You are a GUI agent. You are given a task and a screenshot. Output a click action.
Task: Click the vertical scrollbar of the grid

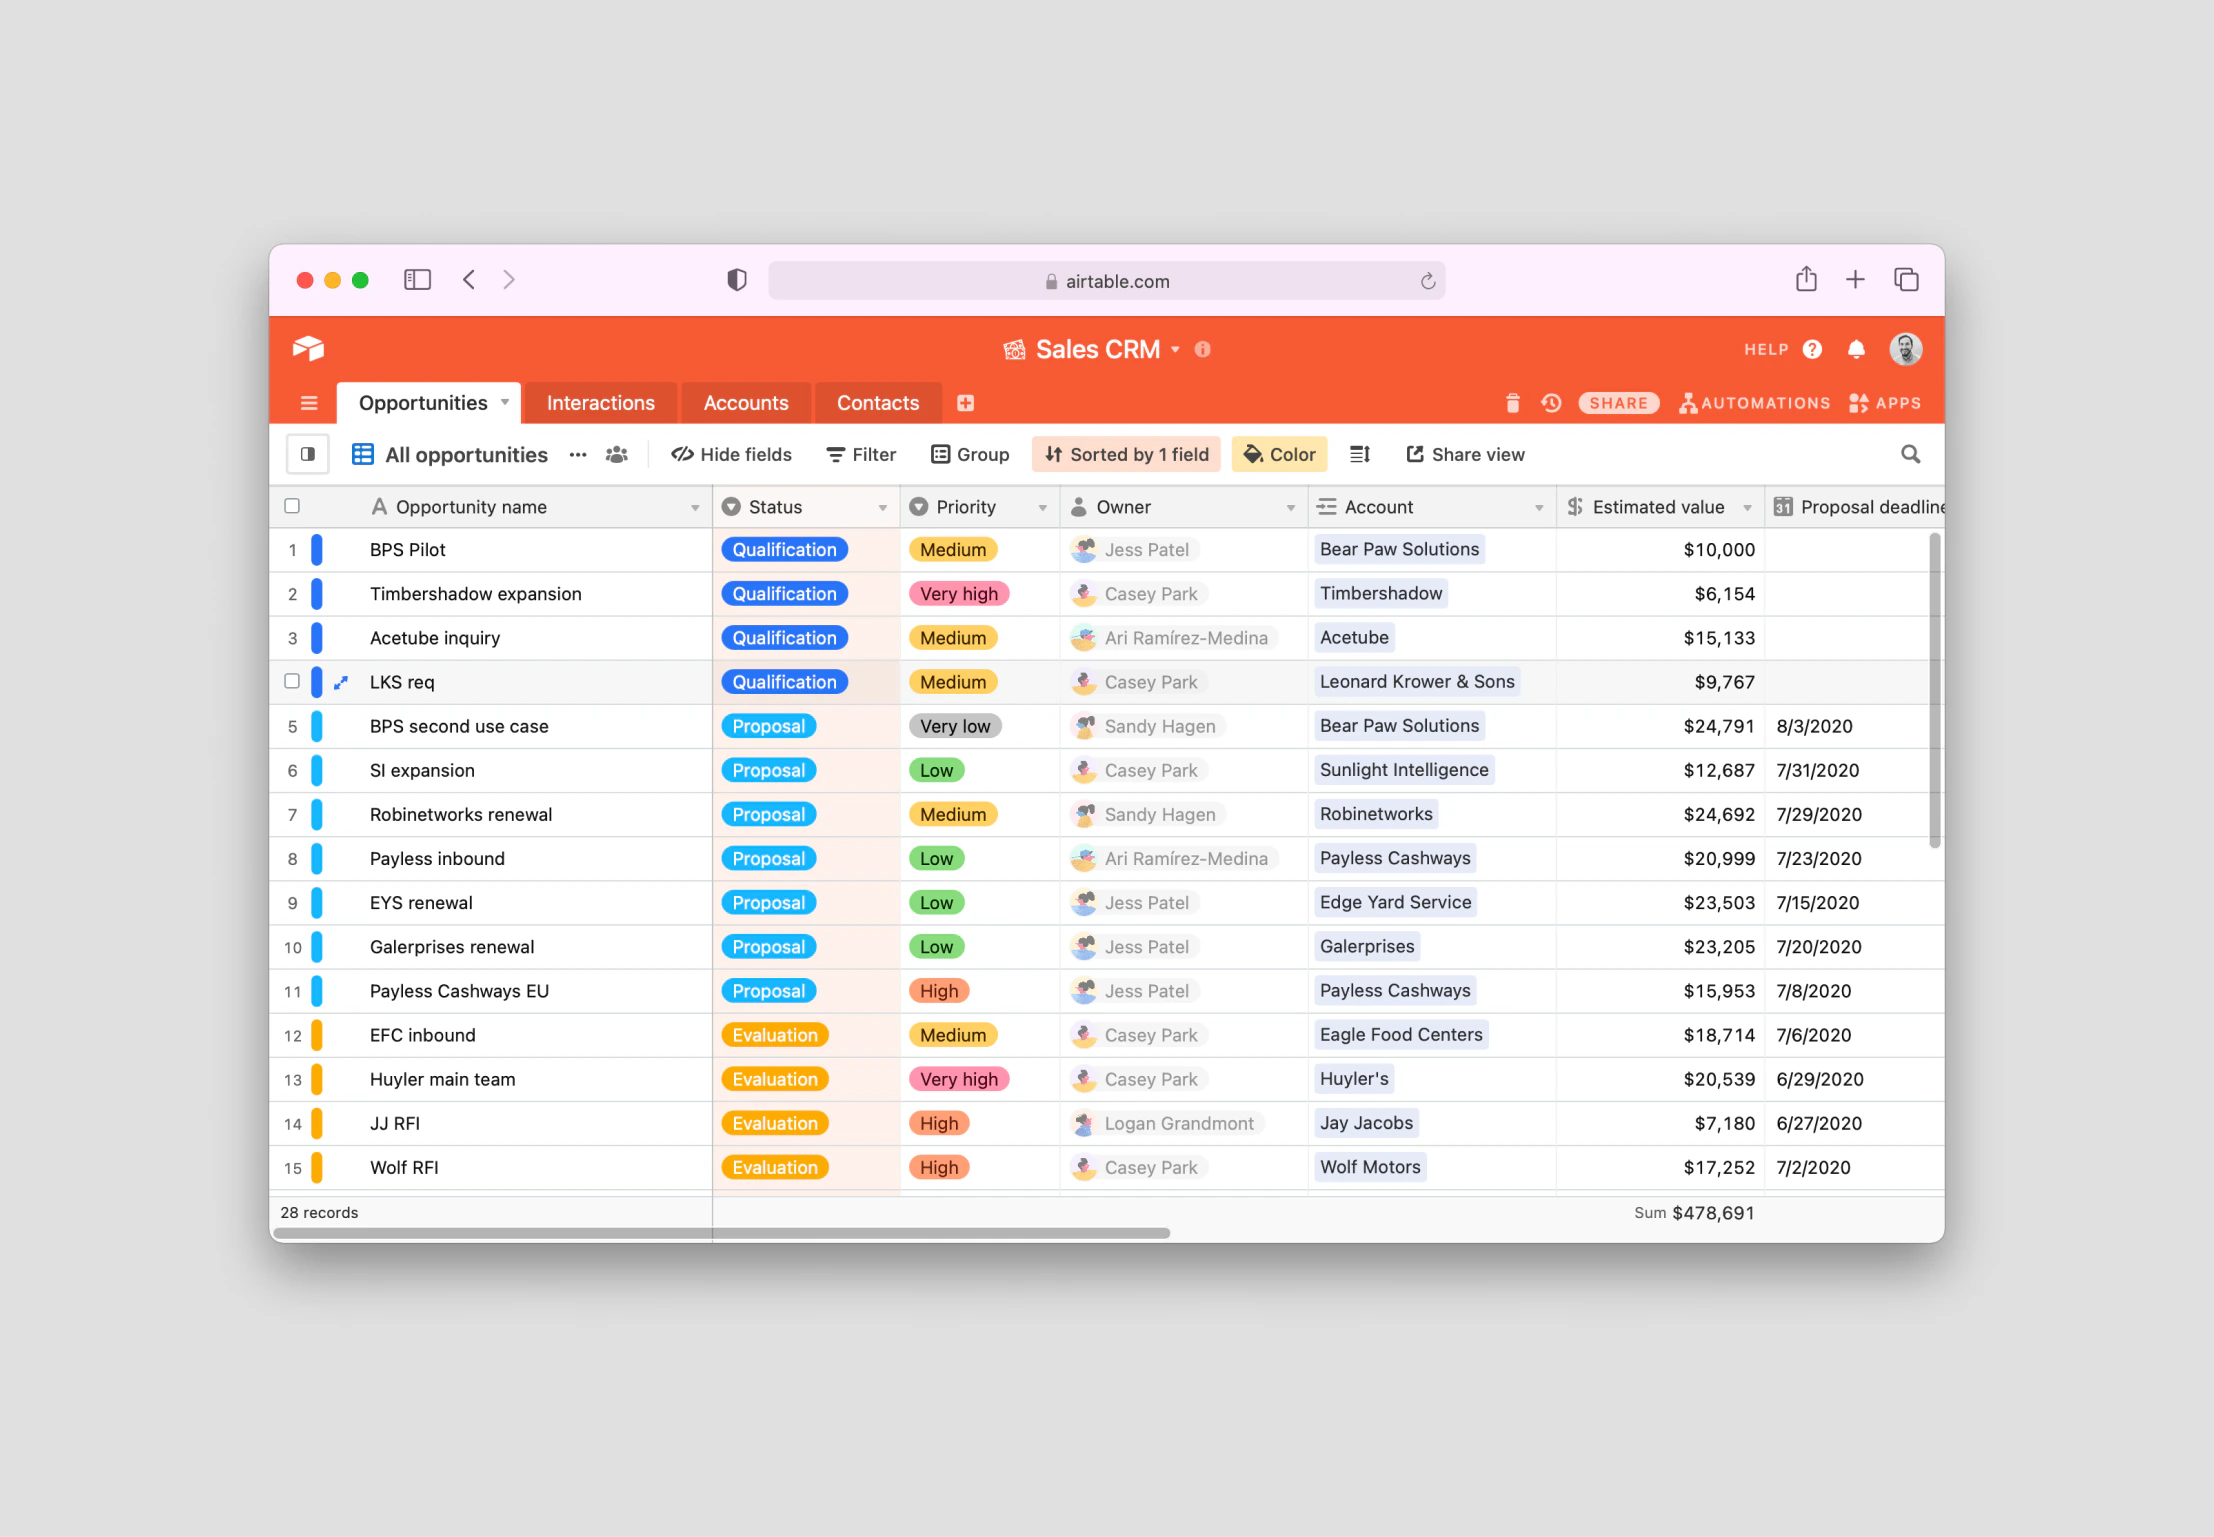1935,690
